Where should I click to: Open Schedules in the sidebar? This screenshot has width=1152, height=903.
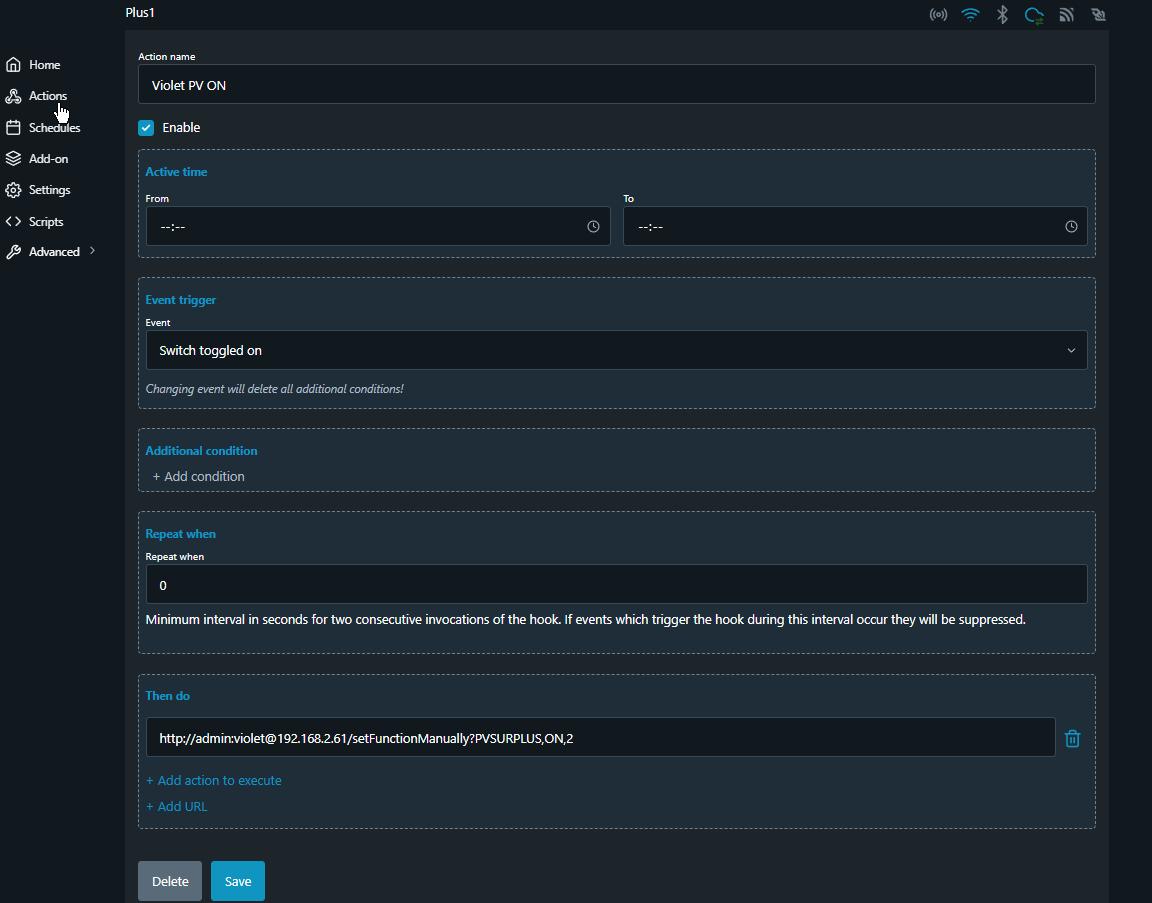tap(54, 128)
